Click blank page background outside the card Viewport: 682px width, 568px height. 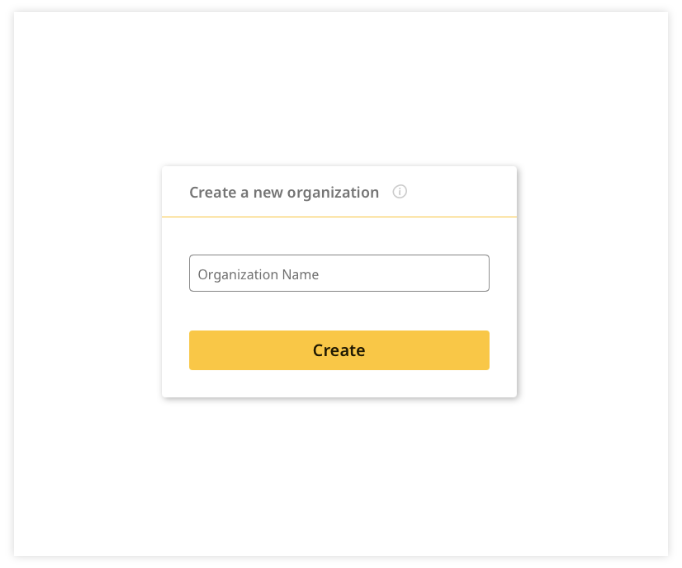coord(87,283)
